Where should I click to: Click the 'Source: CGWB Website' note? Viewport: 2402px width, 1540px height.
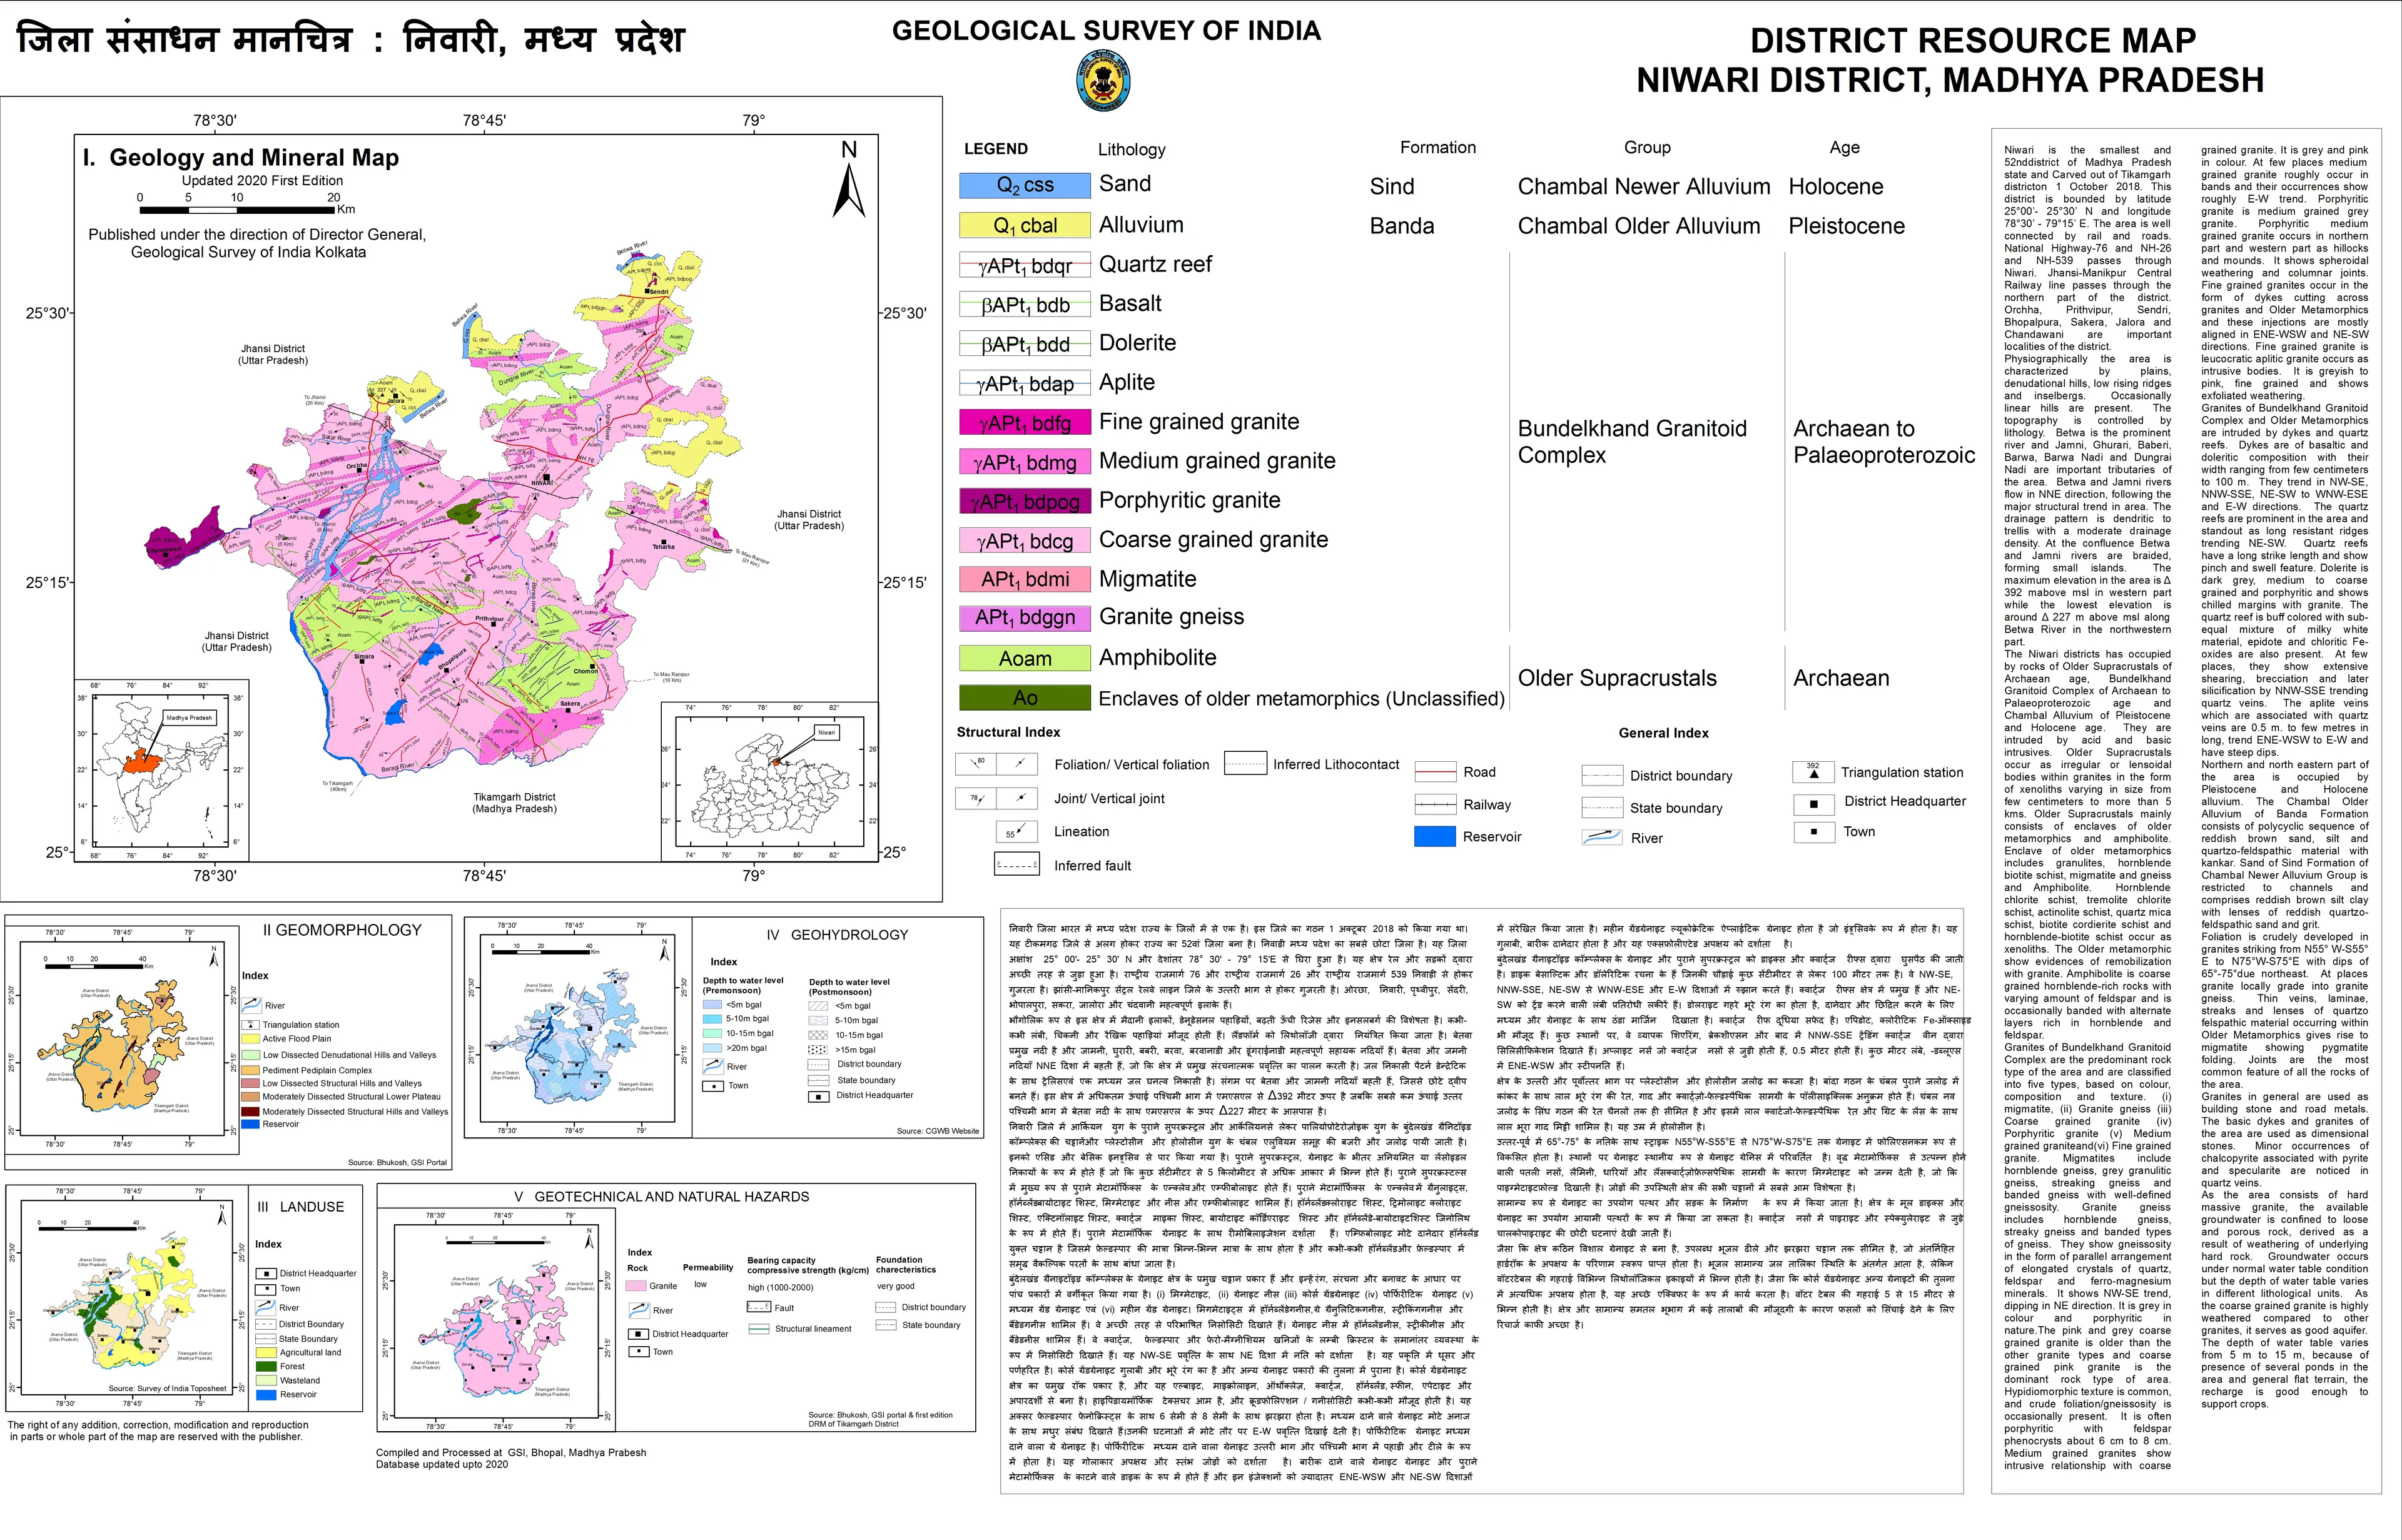point(937,1131)
